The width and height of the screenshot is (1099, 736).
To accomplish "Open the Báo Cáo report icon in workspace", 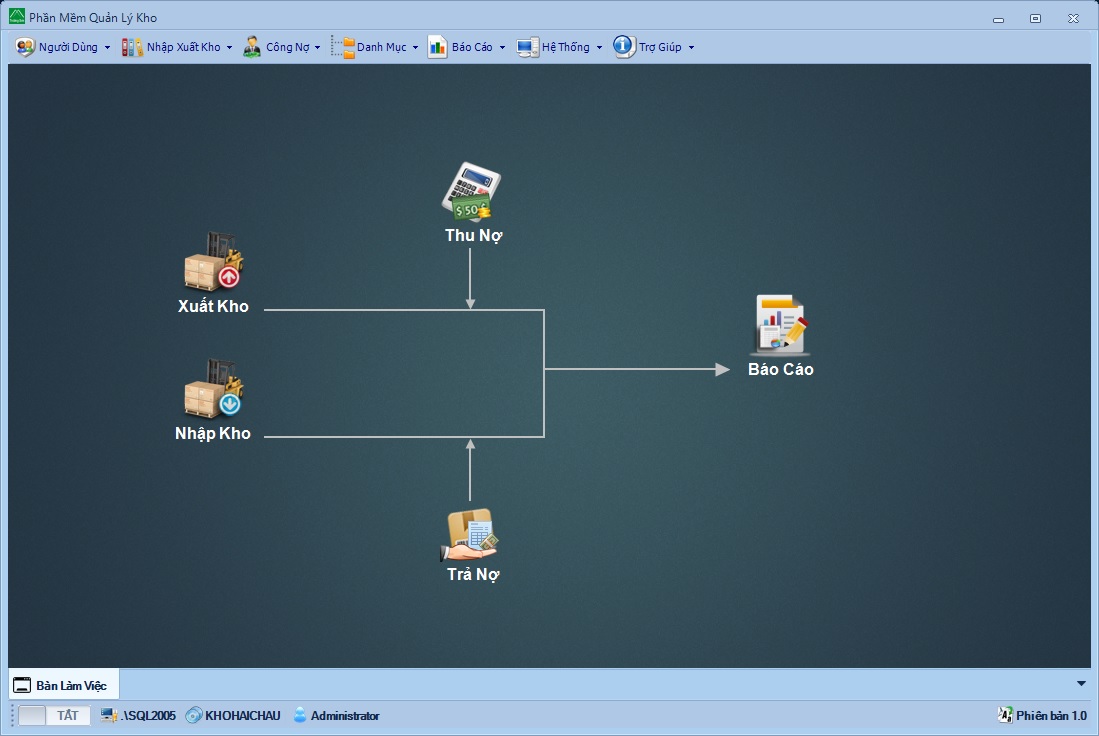I will pyautogui.click(x=780, y=325).
